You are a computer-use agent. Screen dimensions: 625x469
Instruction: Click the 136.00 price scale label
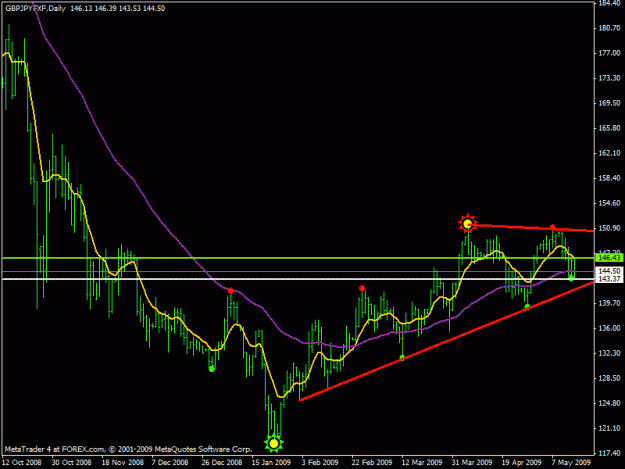(609, 328)
